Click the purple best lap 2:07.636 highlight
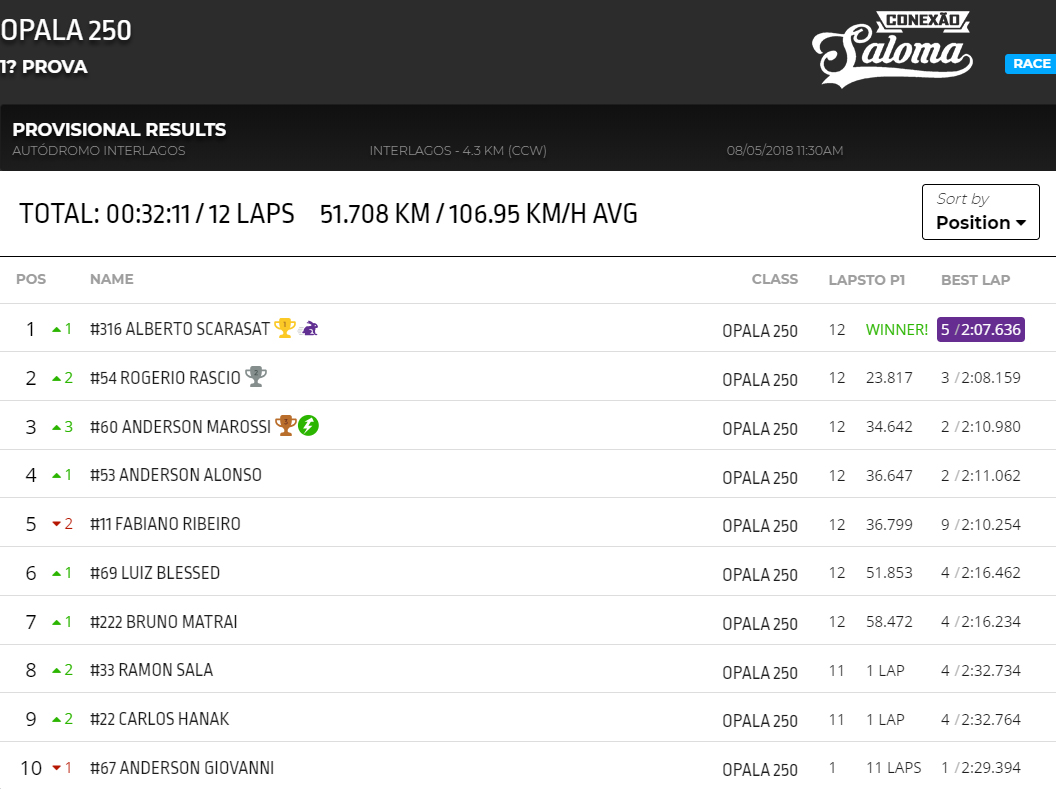Image resolution: width=1056 pixels, height=789 pixels. coord(980,329)
